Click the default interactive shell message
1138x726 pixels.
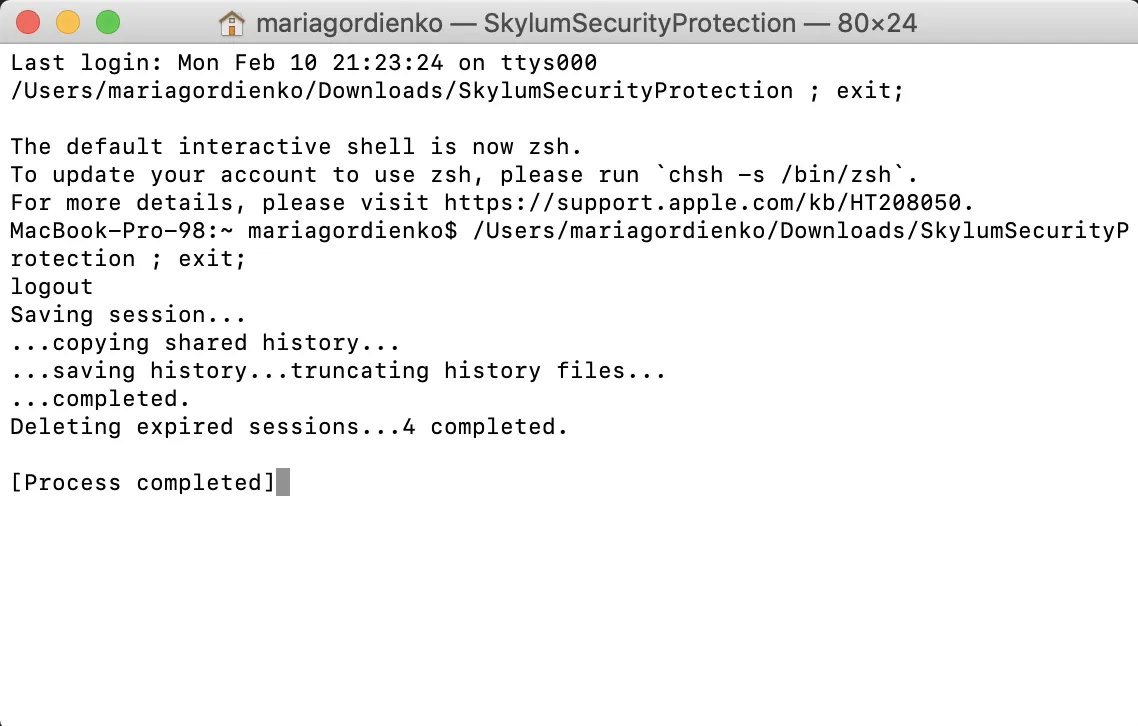(296, 147)
